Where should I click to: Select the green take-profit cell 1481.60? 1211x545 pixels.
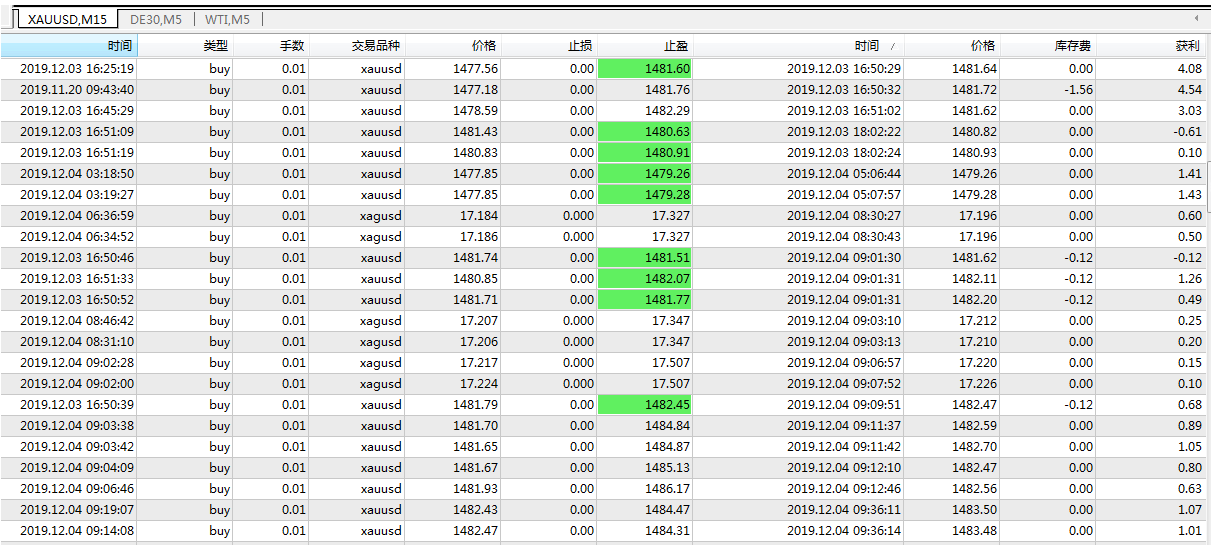(645, 69)
